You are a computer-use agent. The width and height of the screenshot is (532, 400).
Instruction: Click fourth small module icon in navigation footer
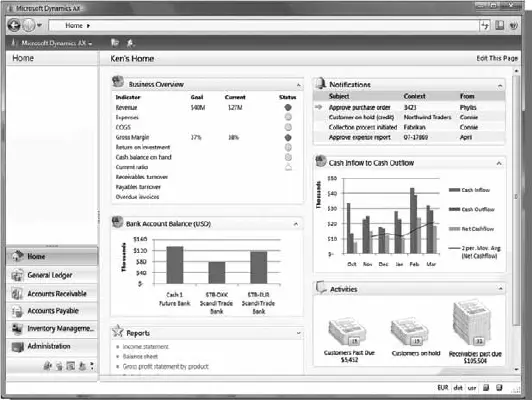point(82,366)
